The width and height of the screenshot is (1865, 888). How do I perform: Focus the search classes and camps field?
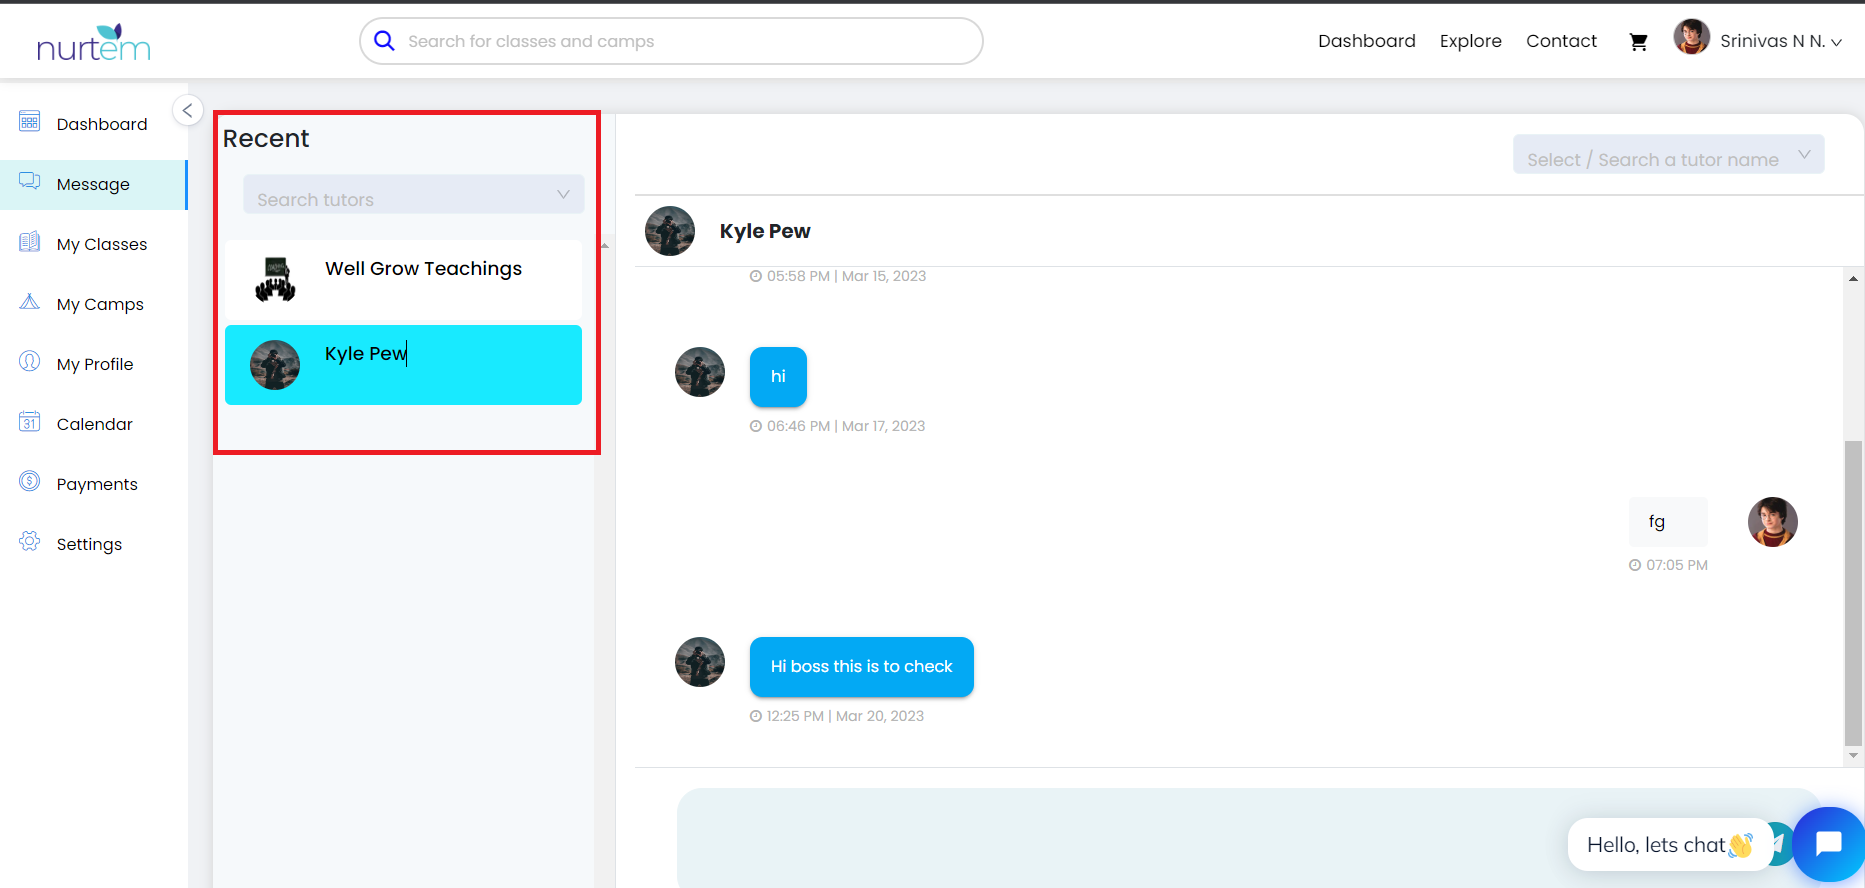[x=680, y=41]
